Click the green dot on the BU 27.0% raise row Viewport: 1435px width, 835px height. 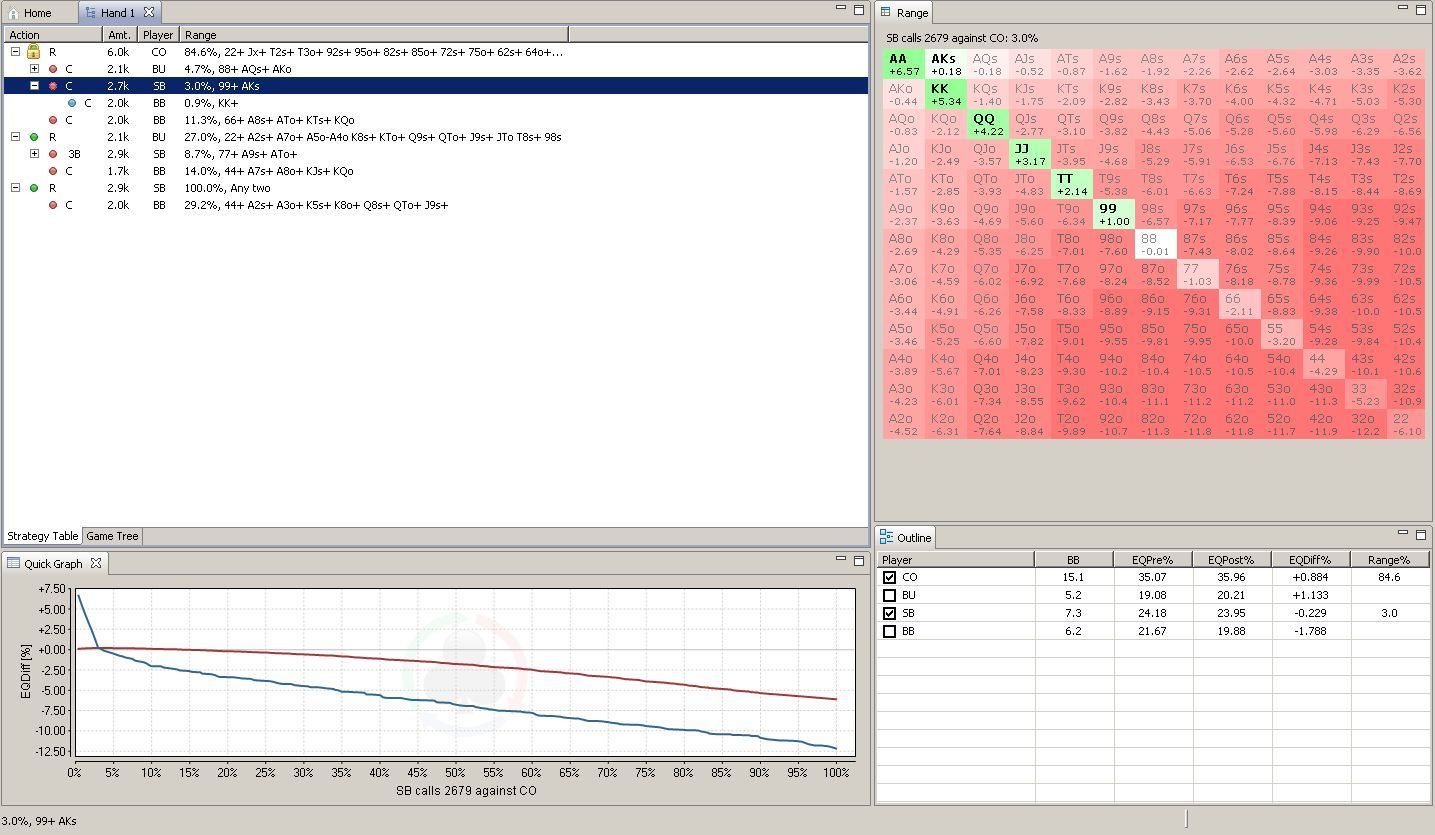pyautogui.click(x=34, y=137)
